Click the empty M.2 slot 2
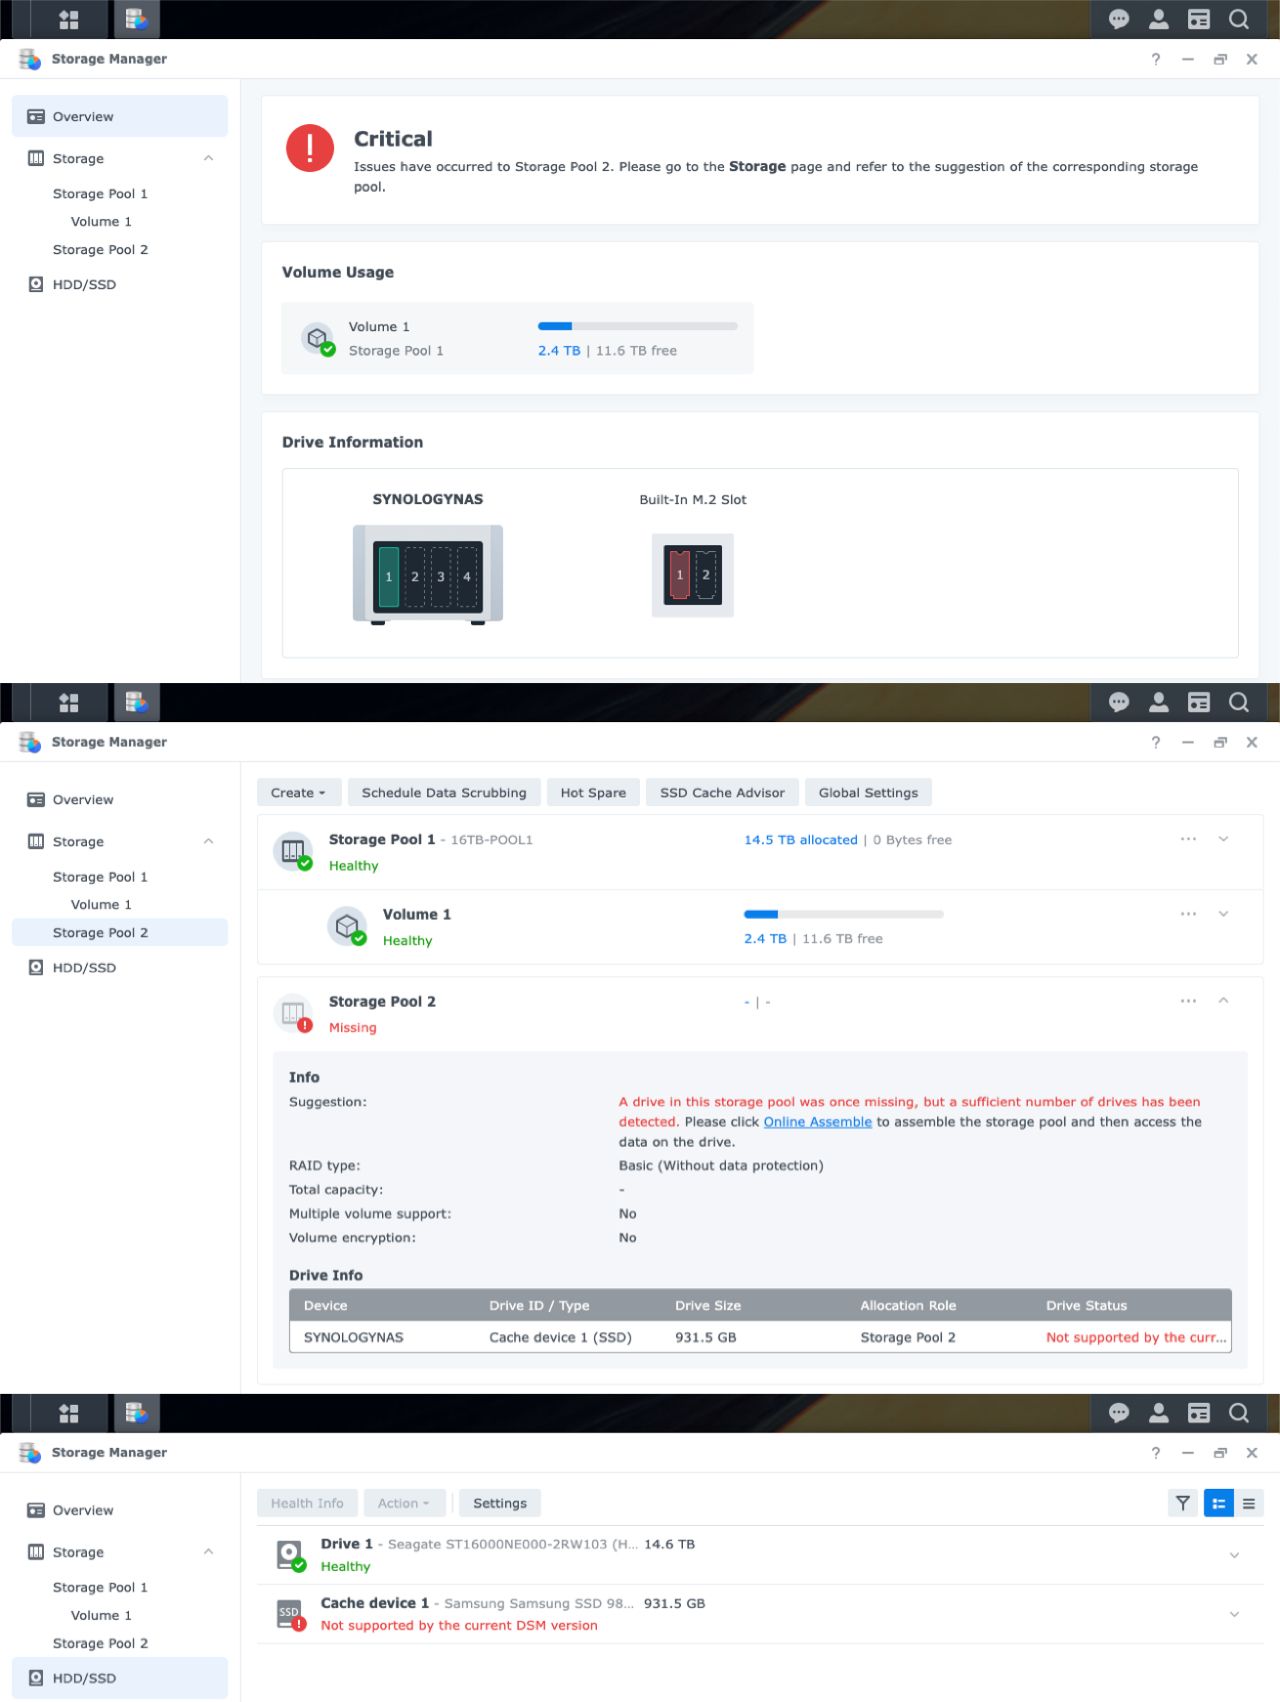Viewport: 1280px width, 1702px height. 706,575
